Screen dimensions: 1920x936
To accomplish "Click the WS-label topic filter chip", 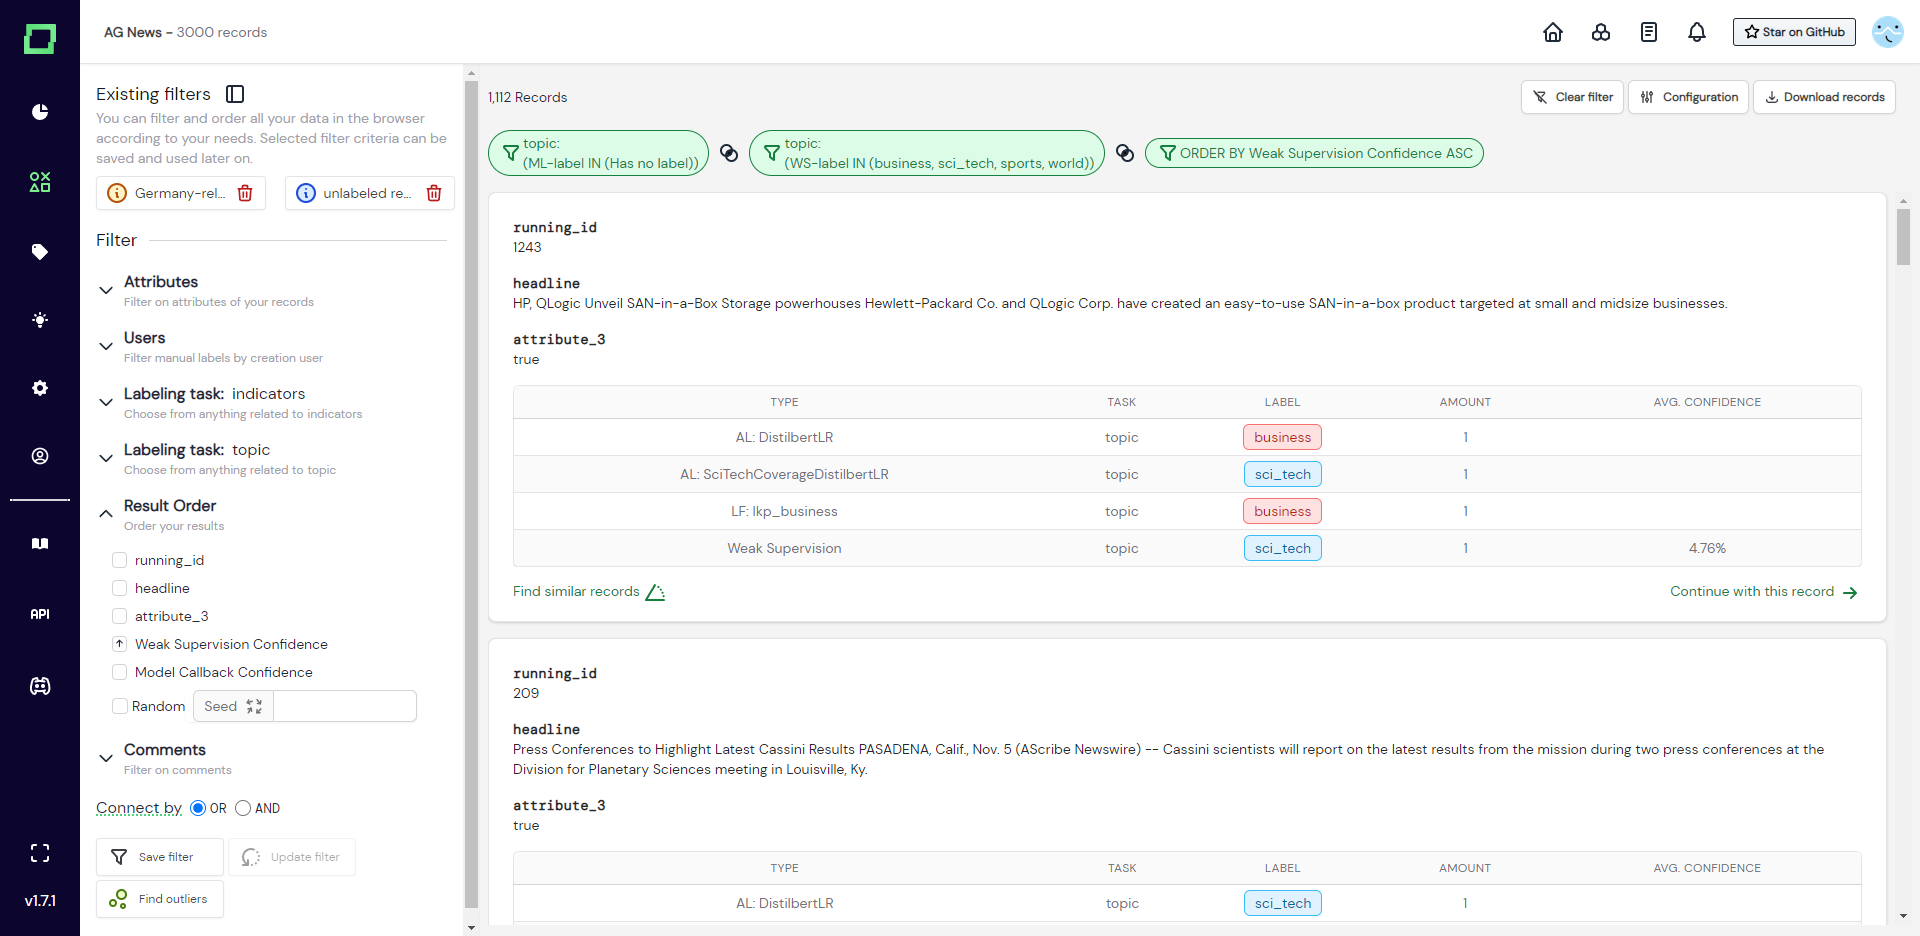I will pos(927,153).
